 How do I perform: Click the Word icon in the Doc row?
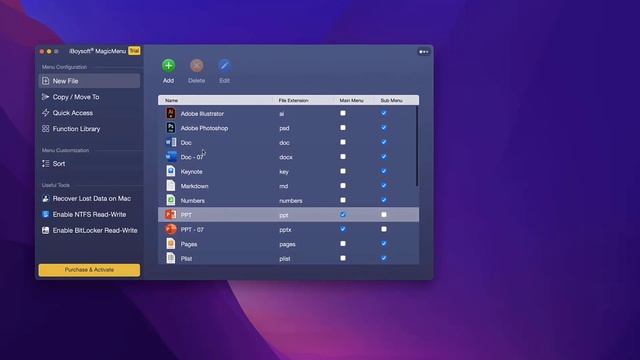pyautogui.click(x=171, y=142)
